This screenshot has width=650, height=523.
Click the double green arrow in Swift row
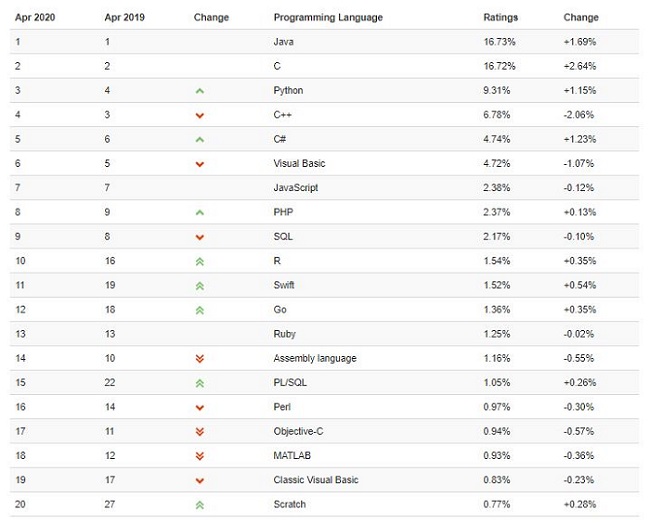[200, 285]
